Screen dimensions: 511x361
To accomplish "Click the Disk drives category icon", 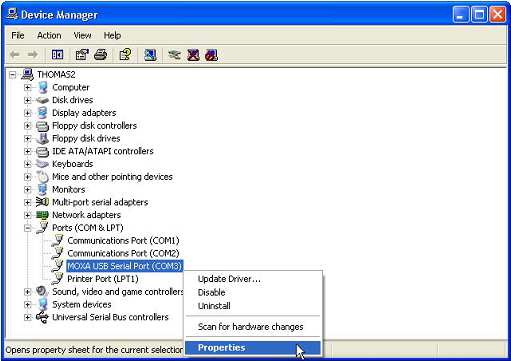I will tap(42, 100).
